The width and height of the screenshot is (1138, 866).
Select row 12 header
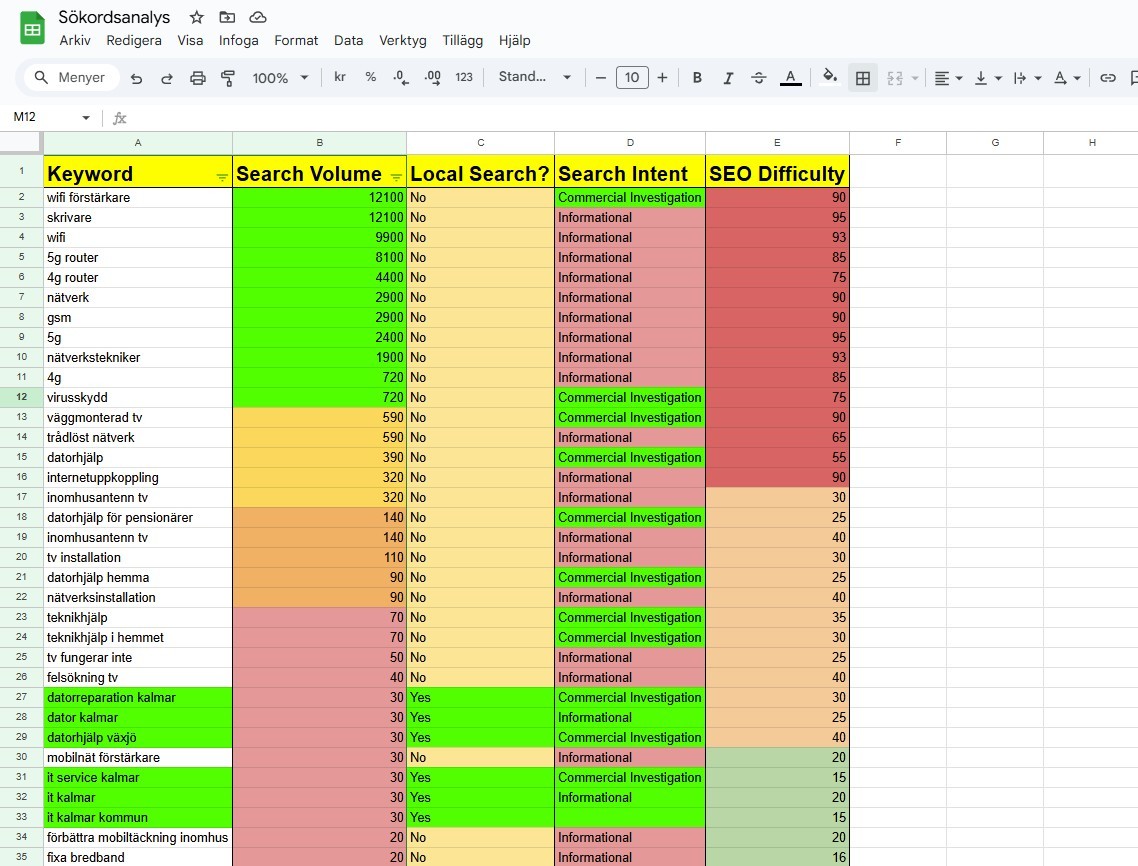point(22,397)
